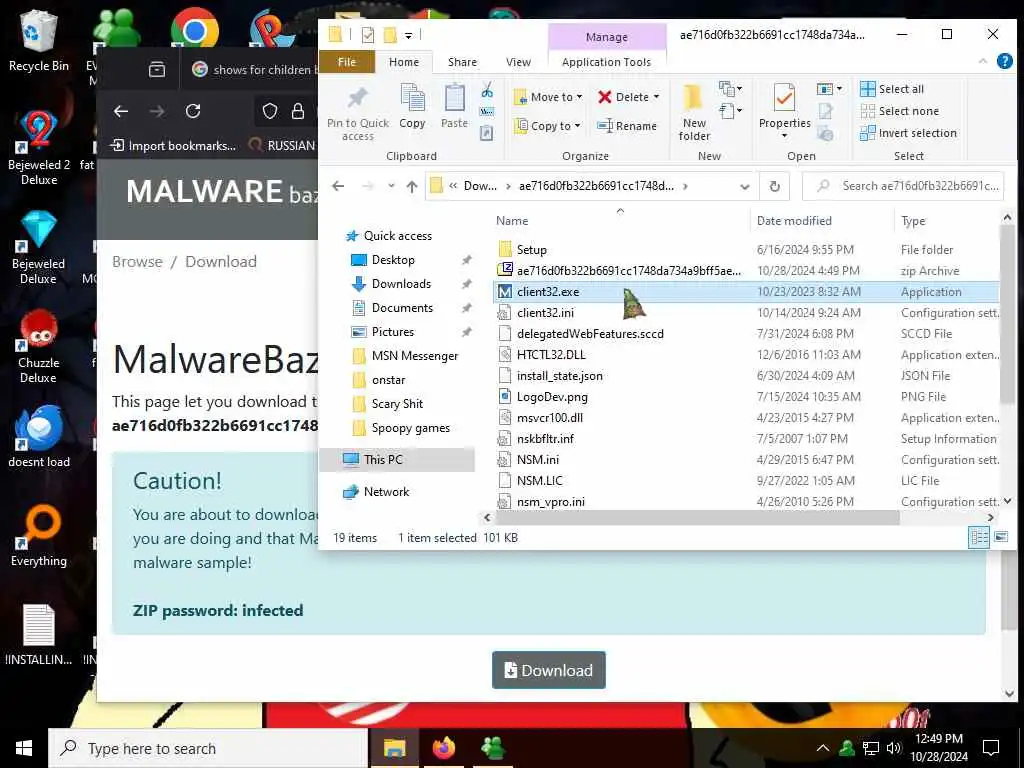The image size is (1024, 768).
Task: Open Documents in the navigation pane
Action: coord(402,308)
